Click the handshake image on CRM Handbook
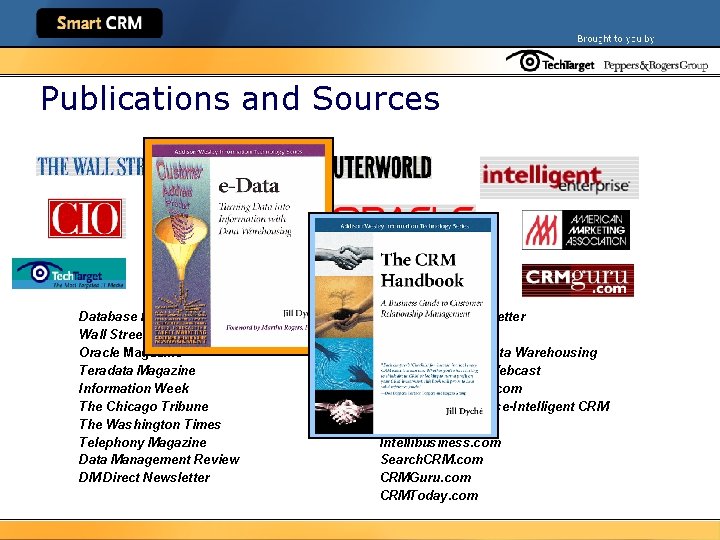The width and height of the screenshot is (720, 540). click(x=344, y=254)
